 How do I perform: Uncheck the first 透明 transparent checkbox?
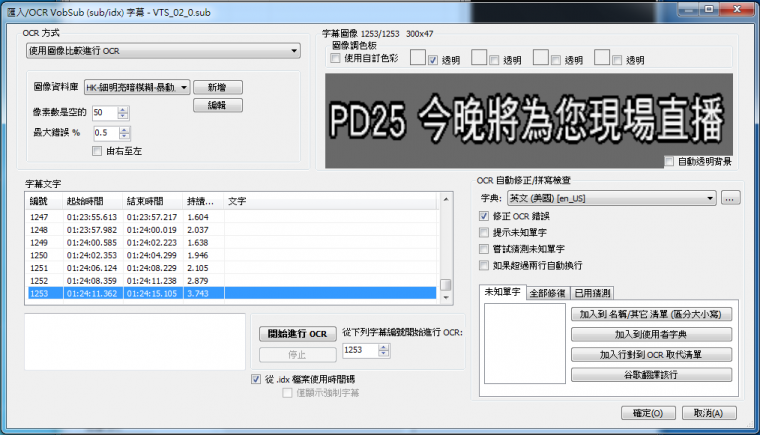(433, 60)
